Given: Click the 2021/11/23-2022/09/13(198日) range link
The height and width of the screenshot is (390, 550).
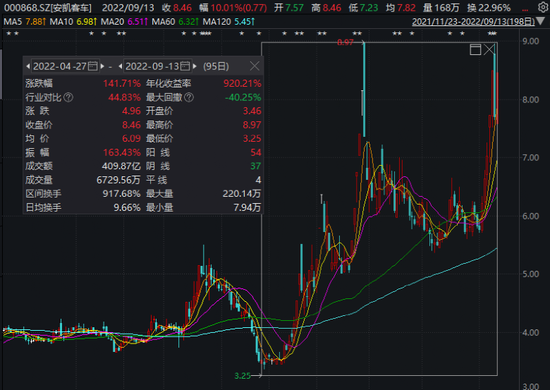Looking at the screenshot, I should click(473, 22).
